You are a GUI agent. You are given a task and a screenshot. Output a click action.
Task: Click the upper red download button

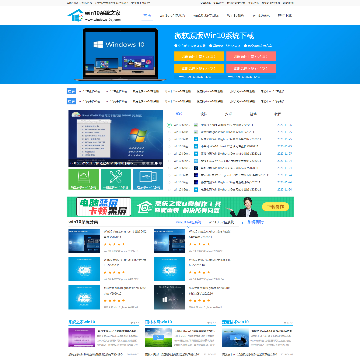point(251,56)
